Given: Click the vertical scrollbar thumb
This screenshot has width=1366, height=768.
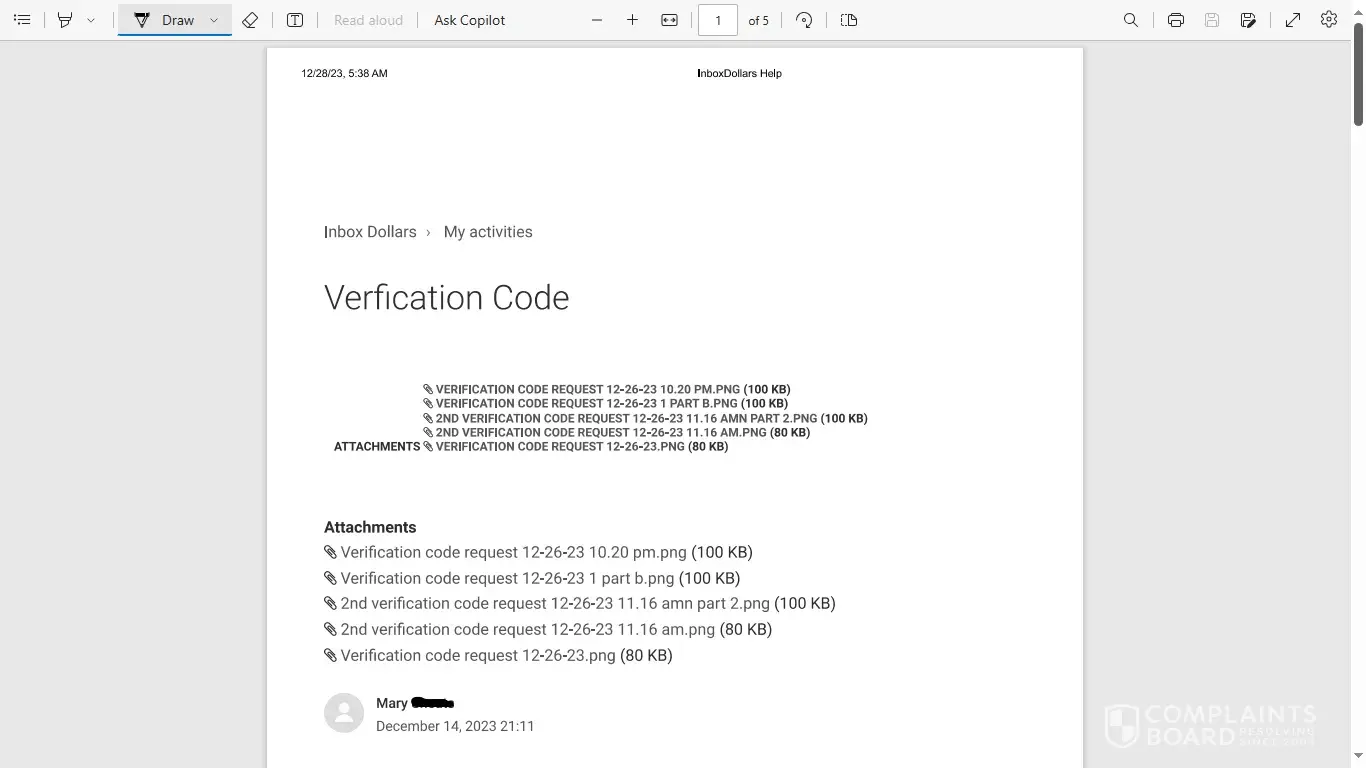Looking at the screenshot, I should [1358, 74].
